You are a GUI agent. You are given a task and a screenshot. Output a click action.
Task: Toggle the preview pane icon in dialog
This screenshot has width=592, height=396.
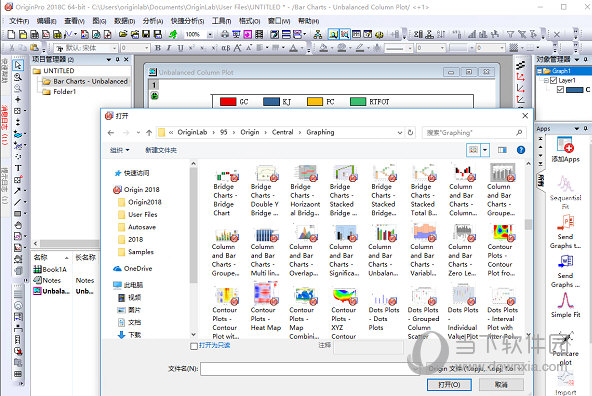pyautogui.click(x=502, y=150)
